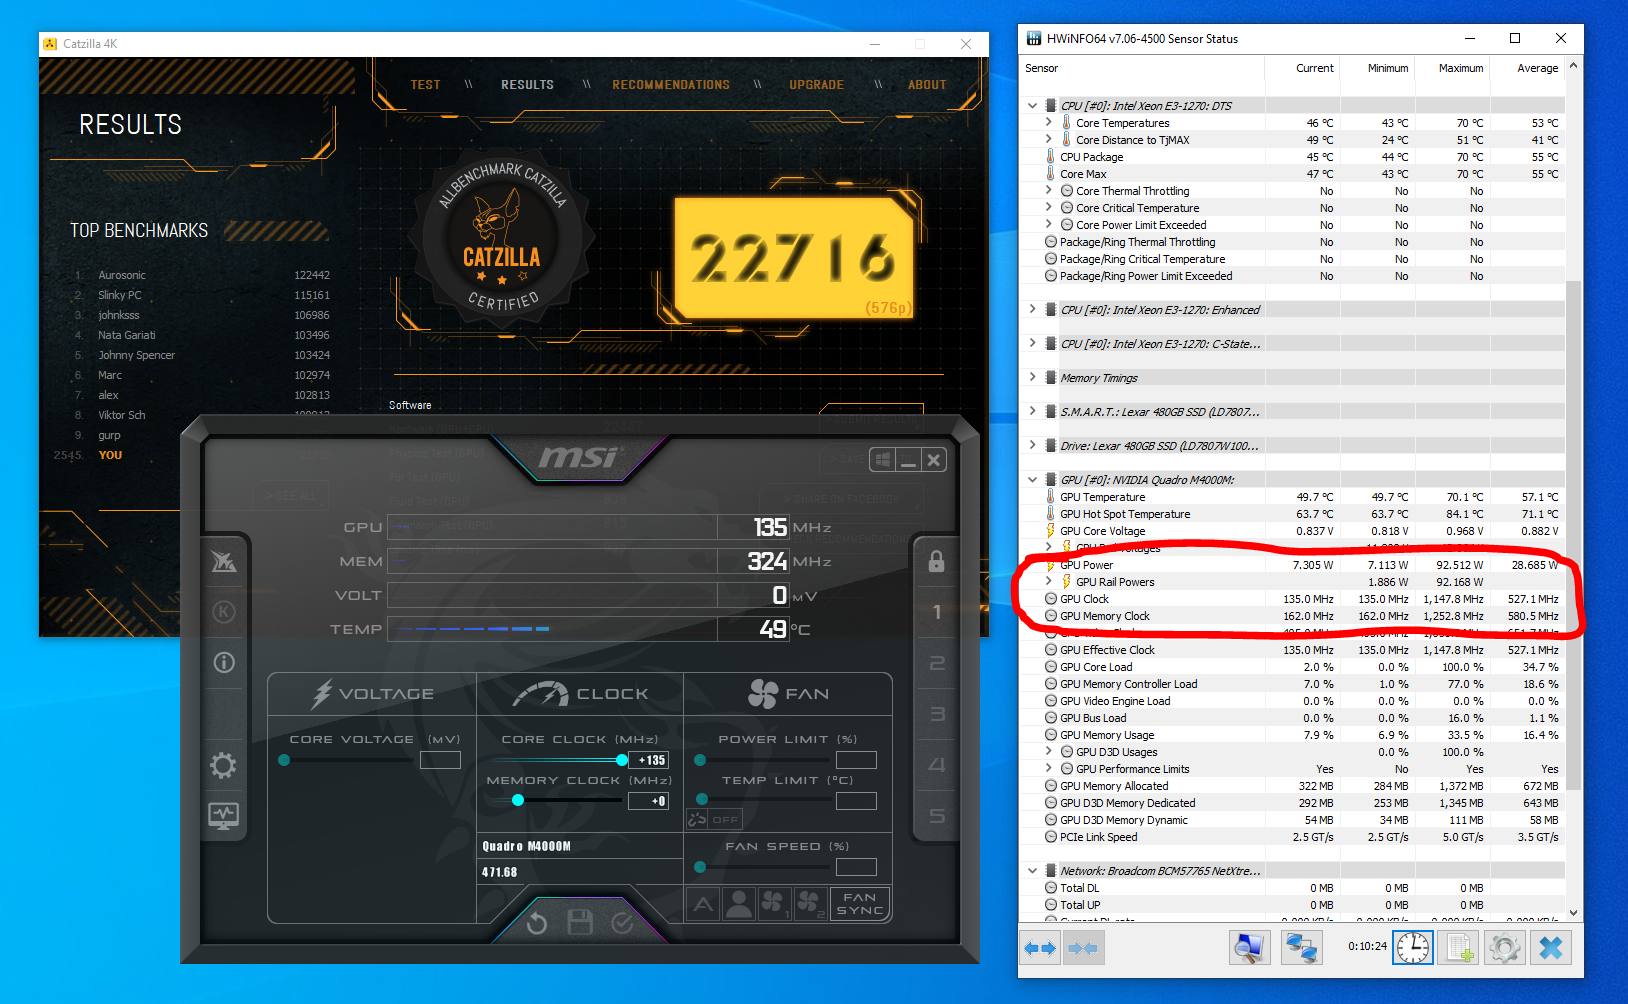The height and width of the screenshot is (1004, 1628).
Task: Click the Core Clock slider handle
Action: [622, 760]
